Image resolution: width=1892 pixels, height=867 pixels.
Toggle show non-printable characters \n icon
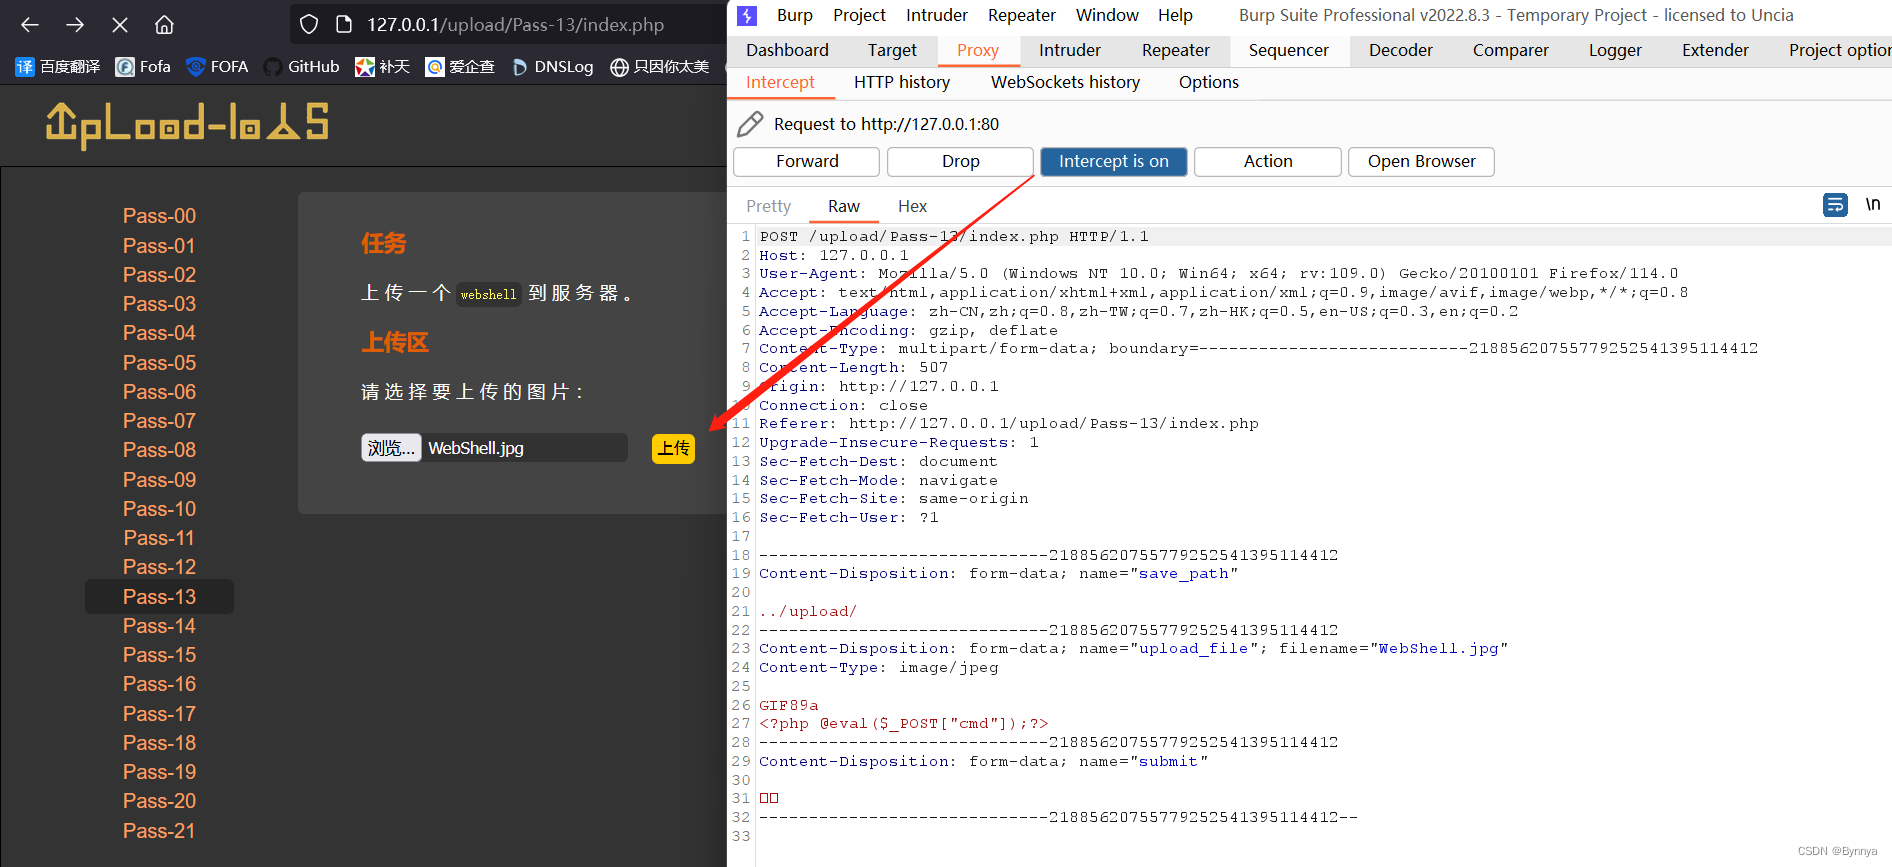1872,205
